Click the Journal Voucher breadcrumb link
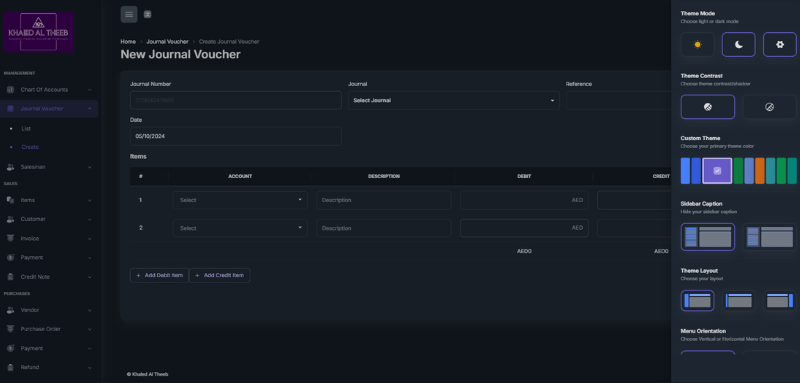Image resolution: width=800 pixels, height=383 pixels. click(167, 41)
